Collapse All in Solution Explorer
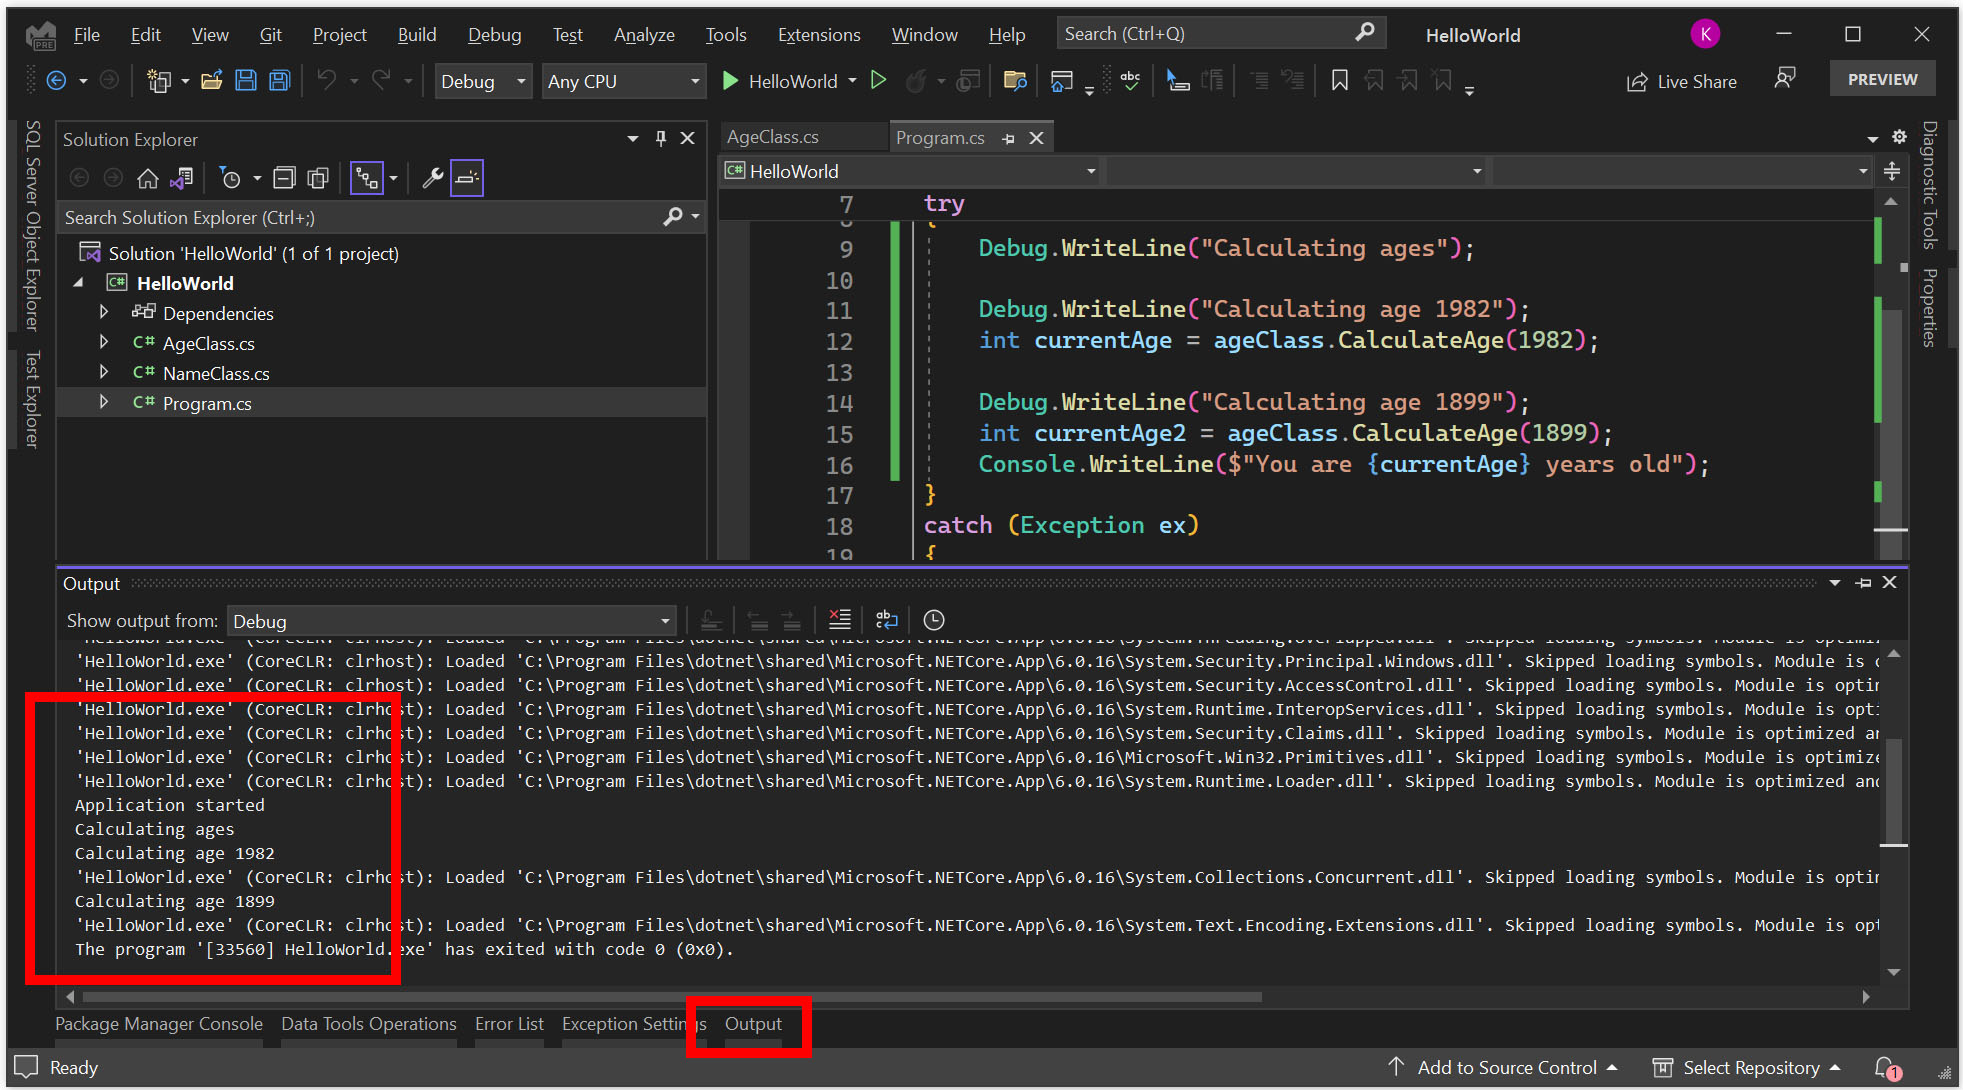 click(284, 178)
